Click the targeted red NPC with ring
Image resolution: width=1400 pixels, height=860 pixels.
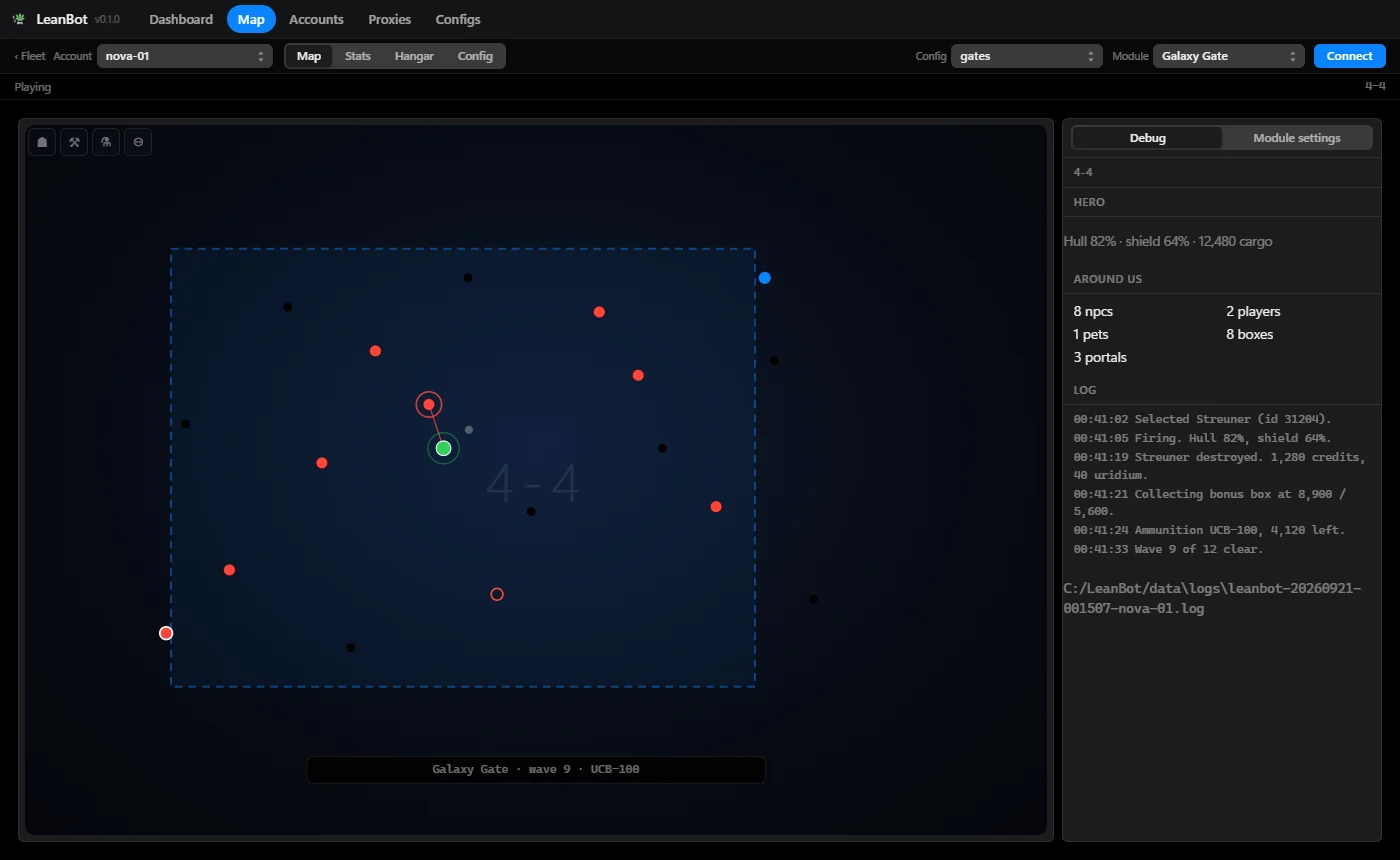(x=429, y=404)
